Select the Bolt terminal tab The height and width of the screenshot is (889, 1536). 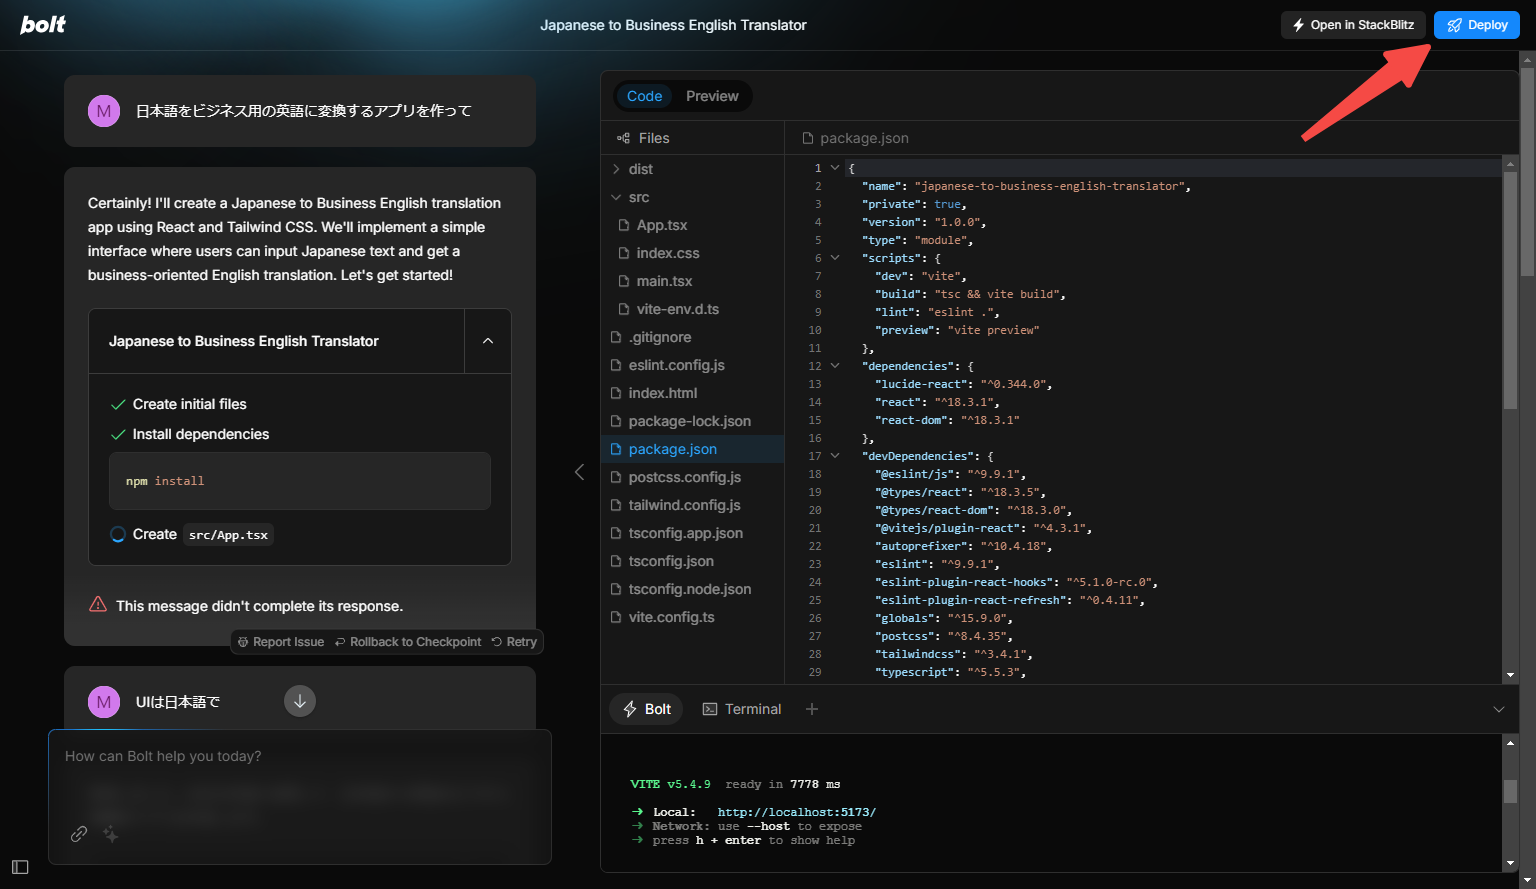tap(646, 709)
